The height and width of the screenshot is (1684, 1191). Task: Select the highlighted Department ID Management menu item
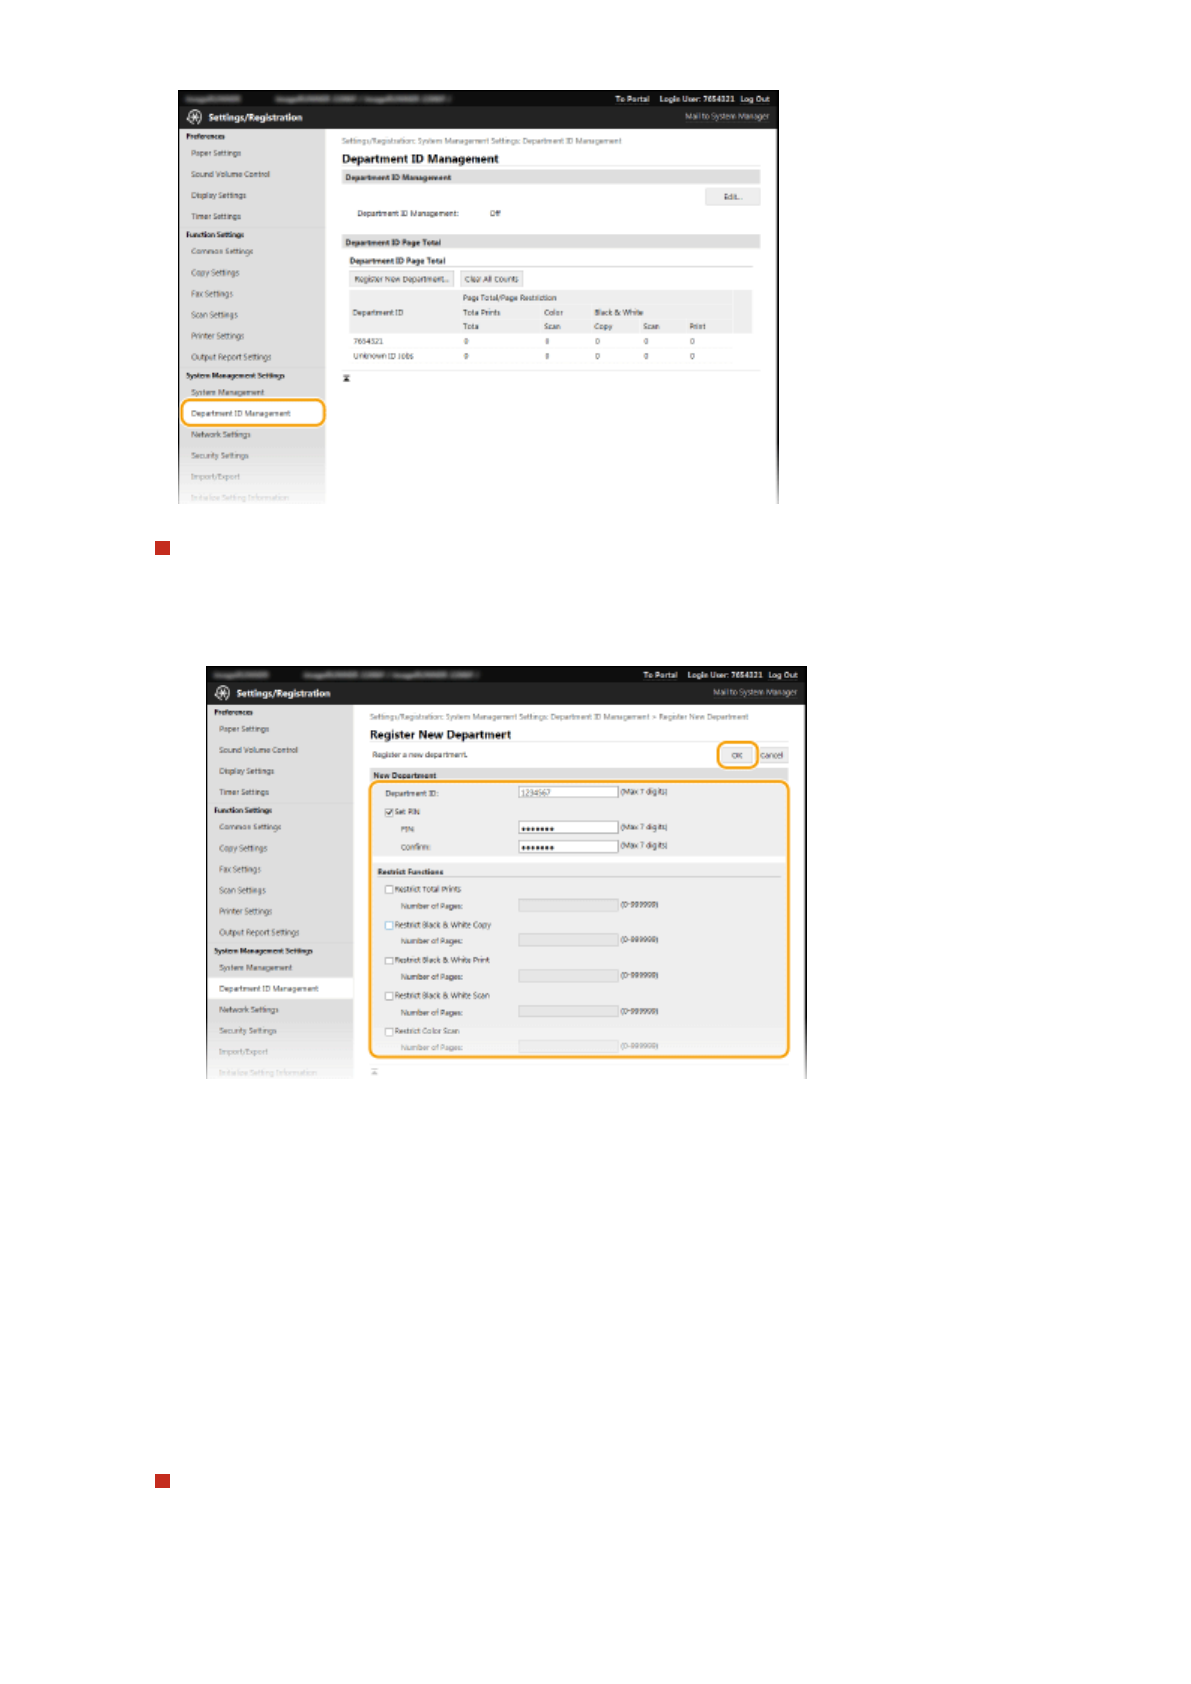[x=252, y=413]
